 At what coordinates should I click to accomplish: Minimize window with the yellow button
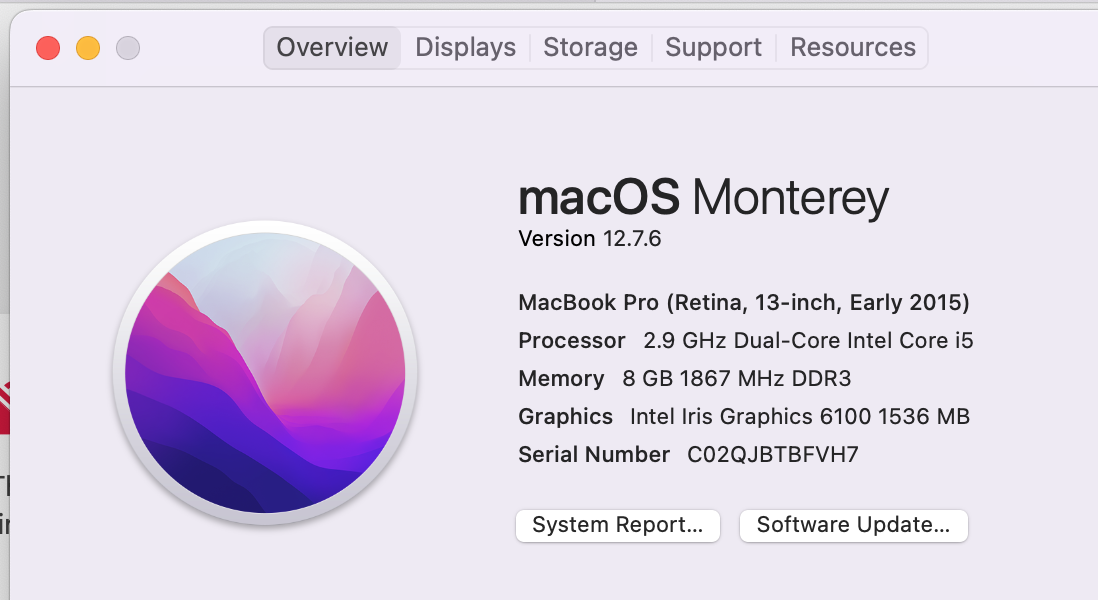pyautogui.click(x=88, y=47)
